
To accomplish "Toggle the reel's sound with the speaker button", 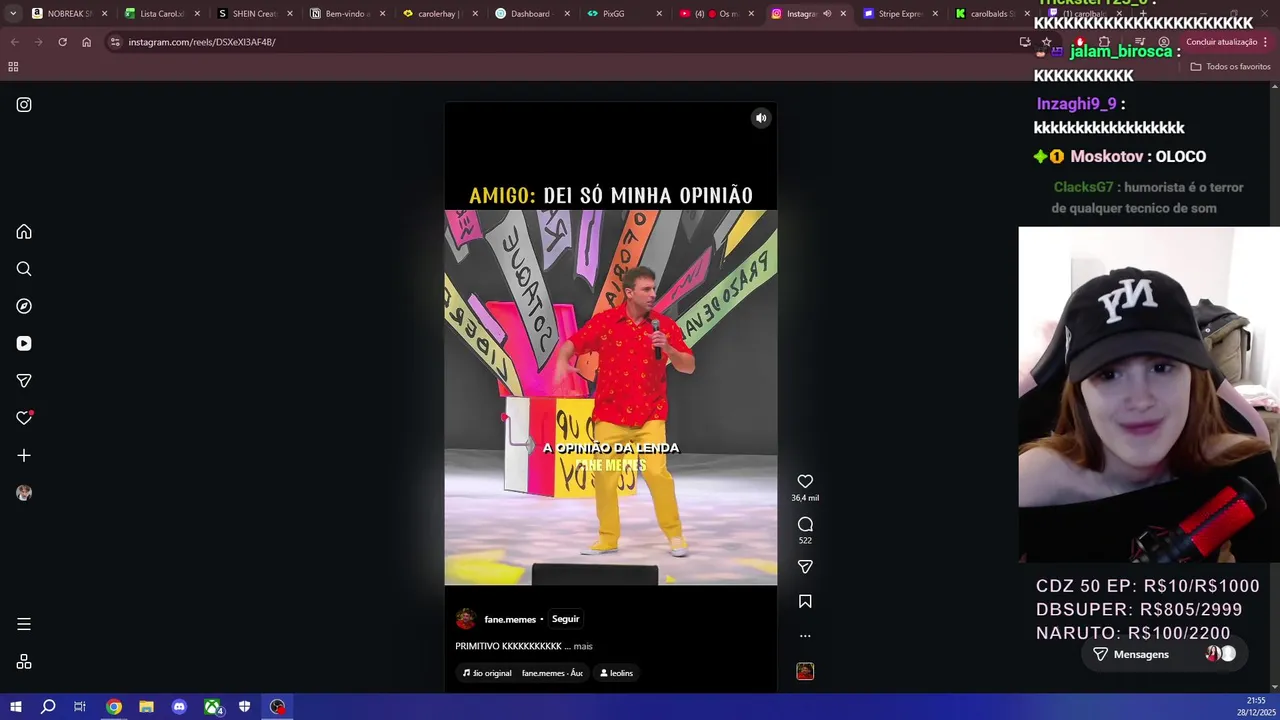I will coord(761,118).
